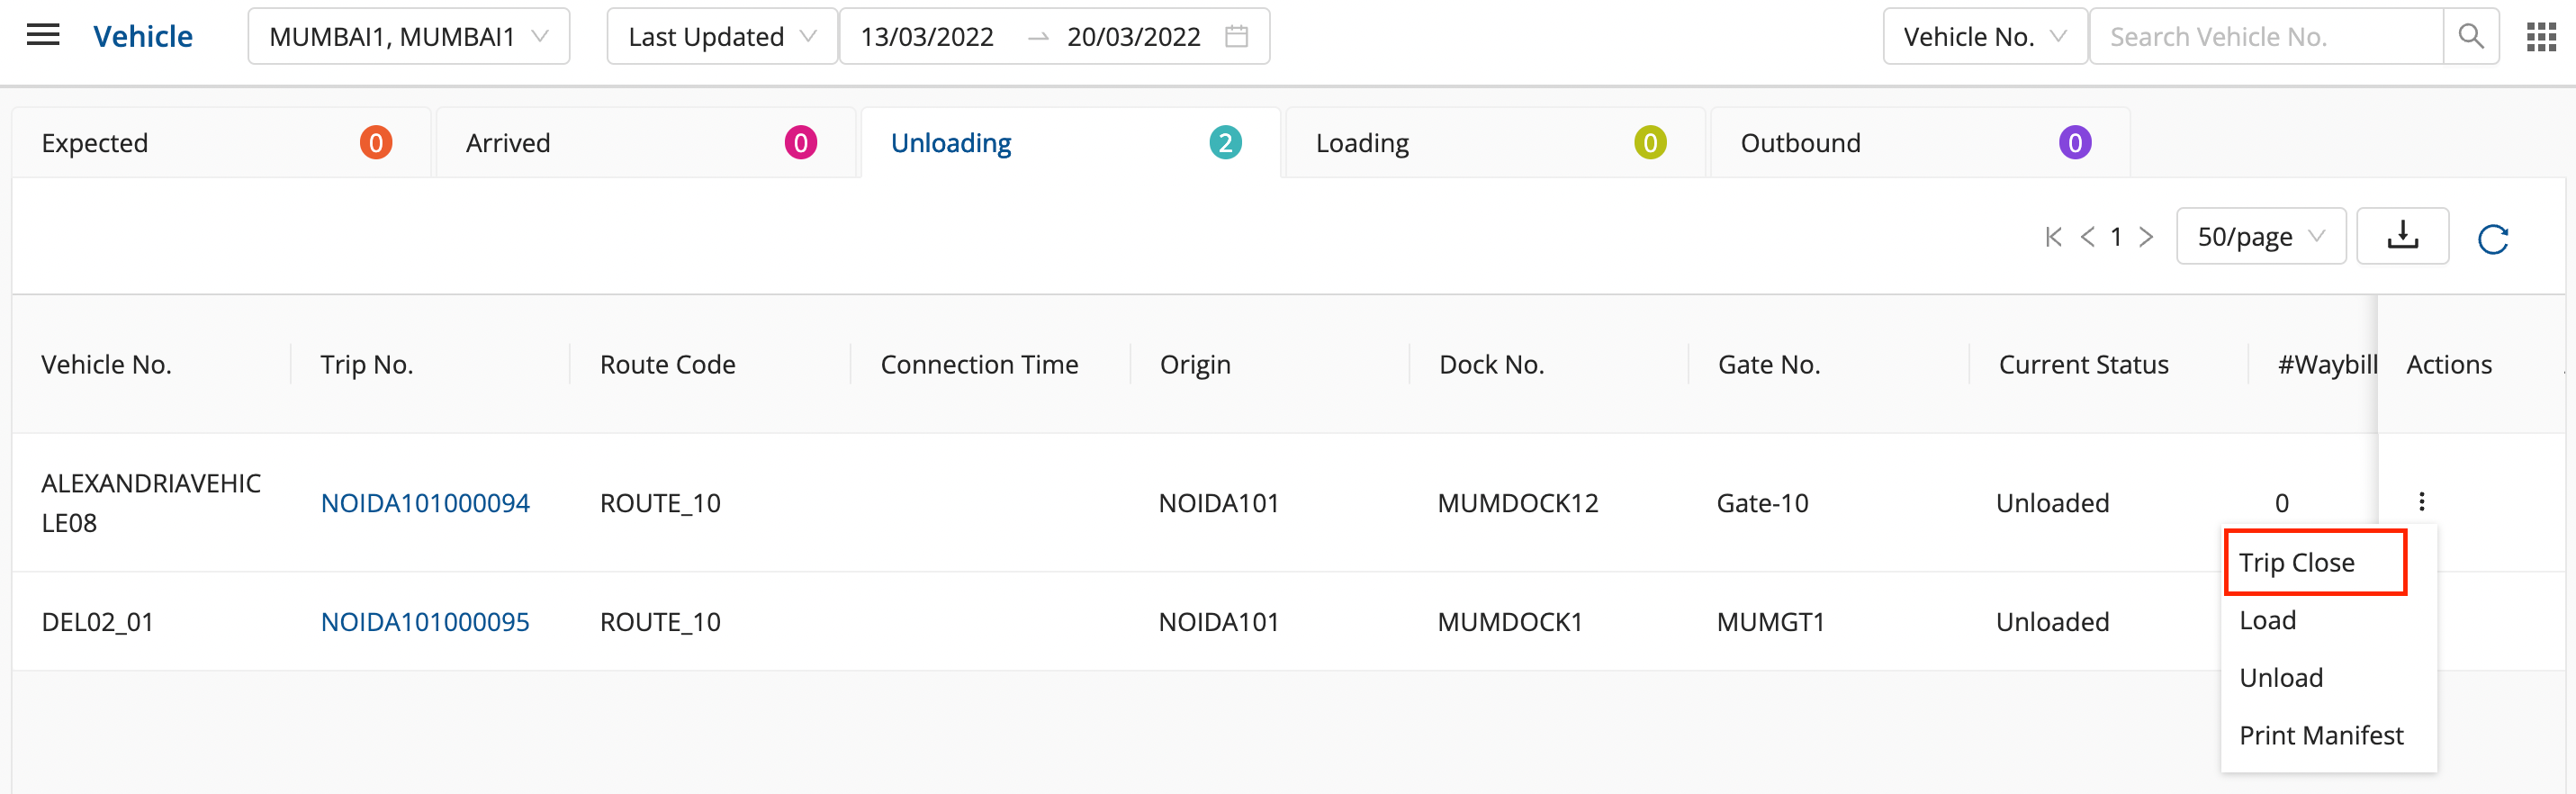Viewport: 2576px width, 794px height.
Task: Click the search magnifier icon
Action: coord(2470,37)
